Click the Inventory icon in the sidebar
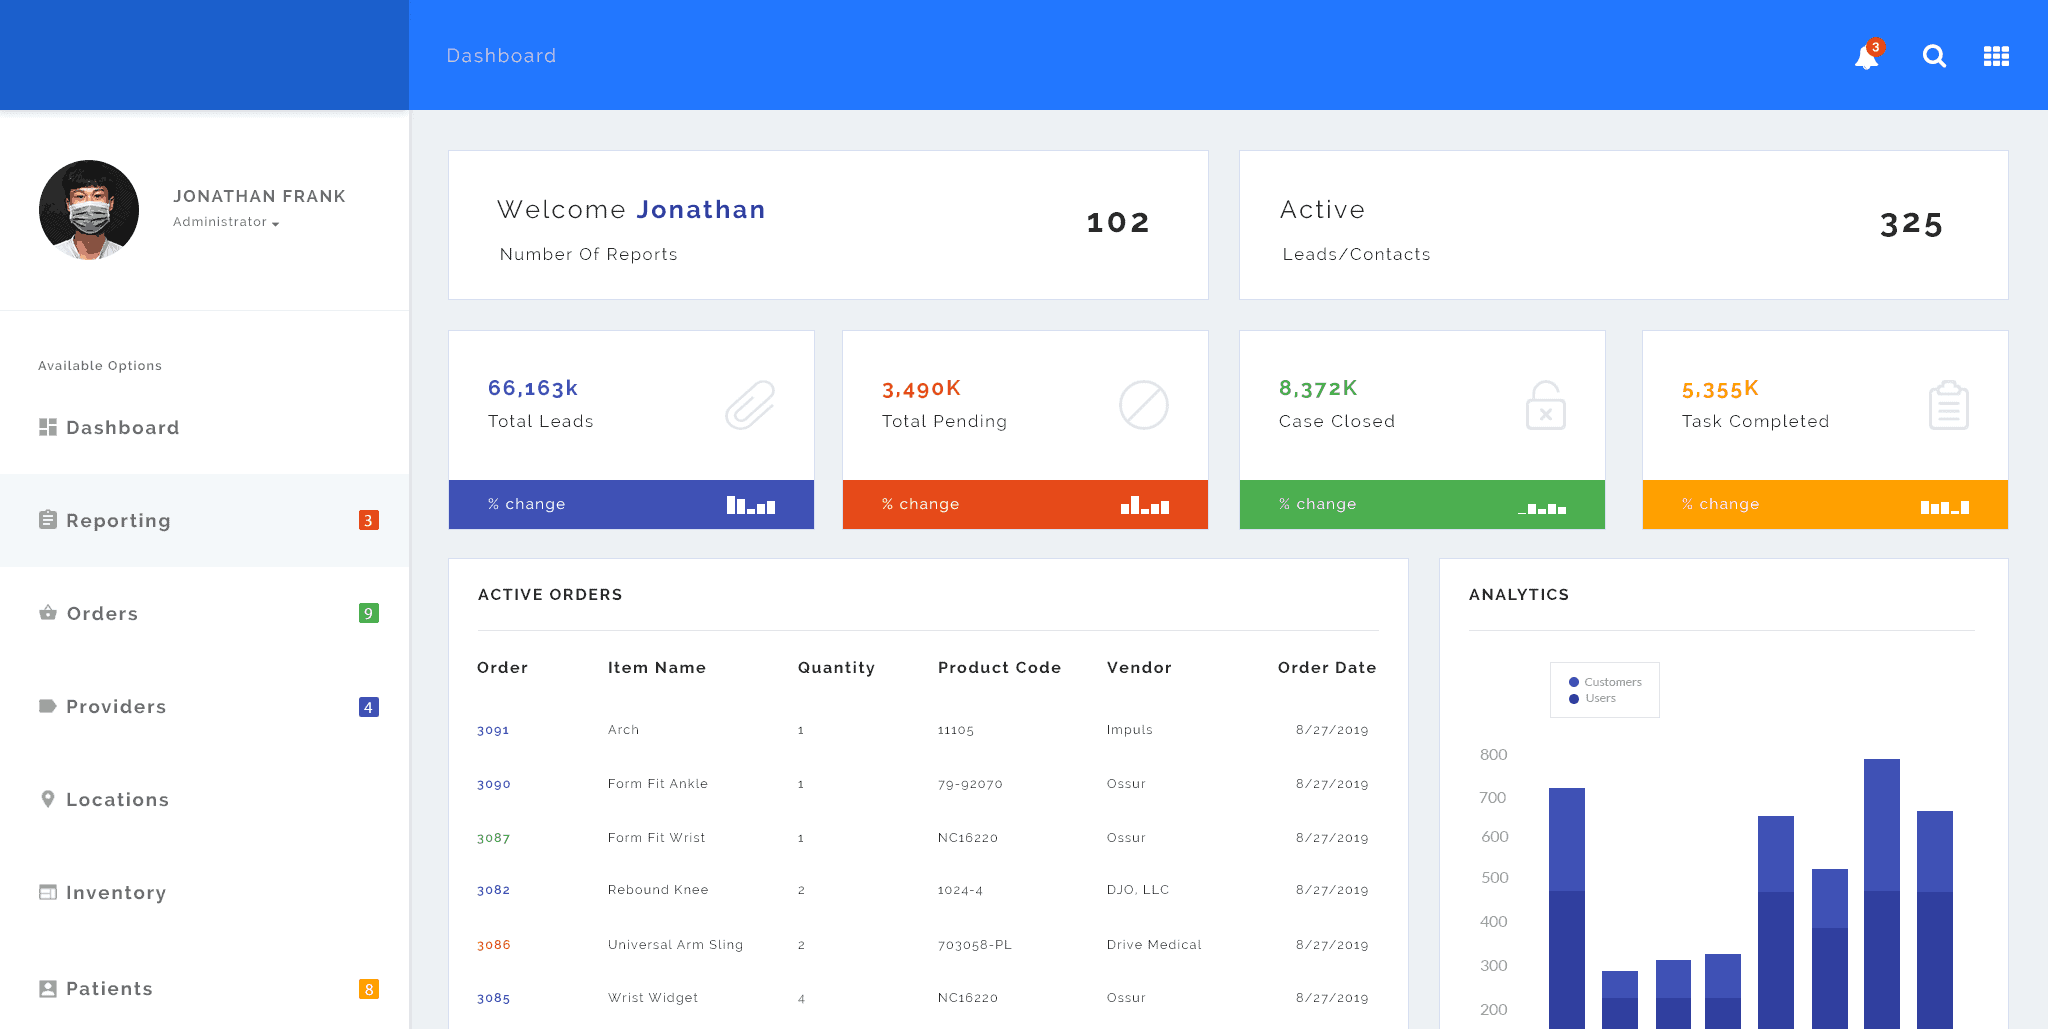 pyautogui.click(x=47, y=892)
